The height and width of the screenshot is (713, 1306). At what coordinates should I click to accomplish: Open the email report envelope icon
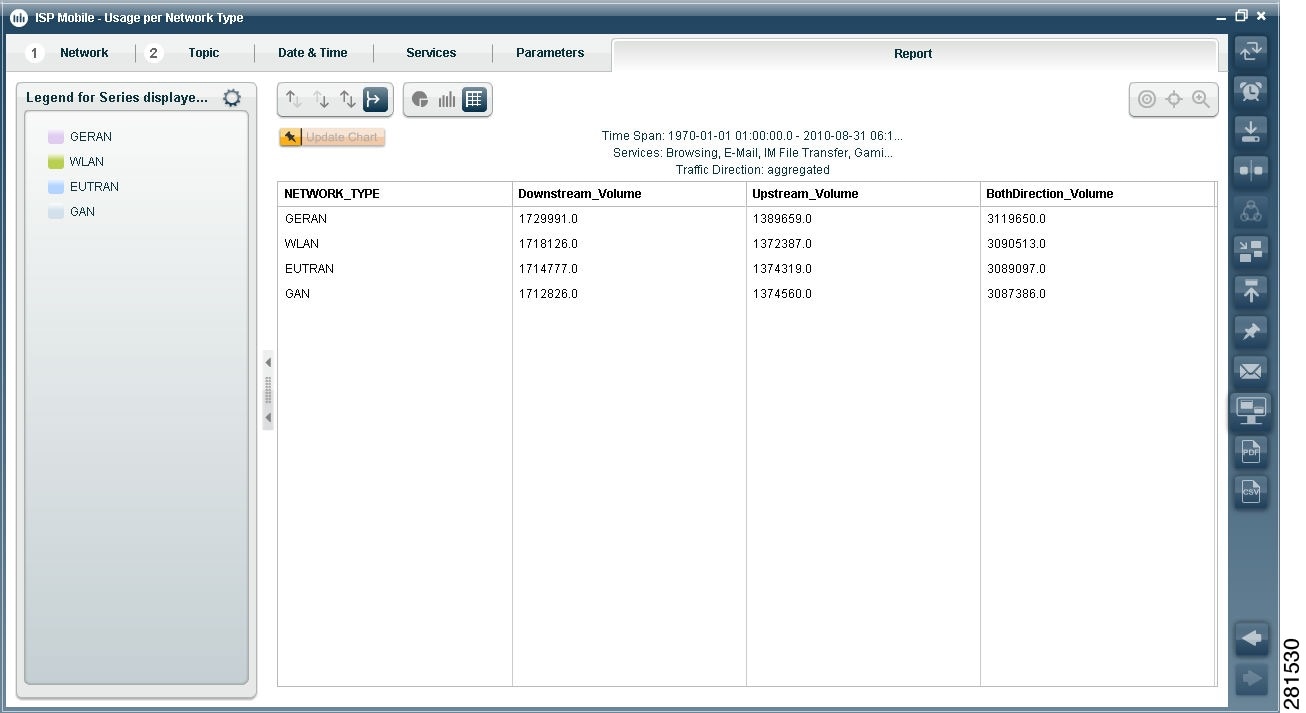pos(1251,371)
